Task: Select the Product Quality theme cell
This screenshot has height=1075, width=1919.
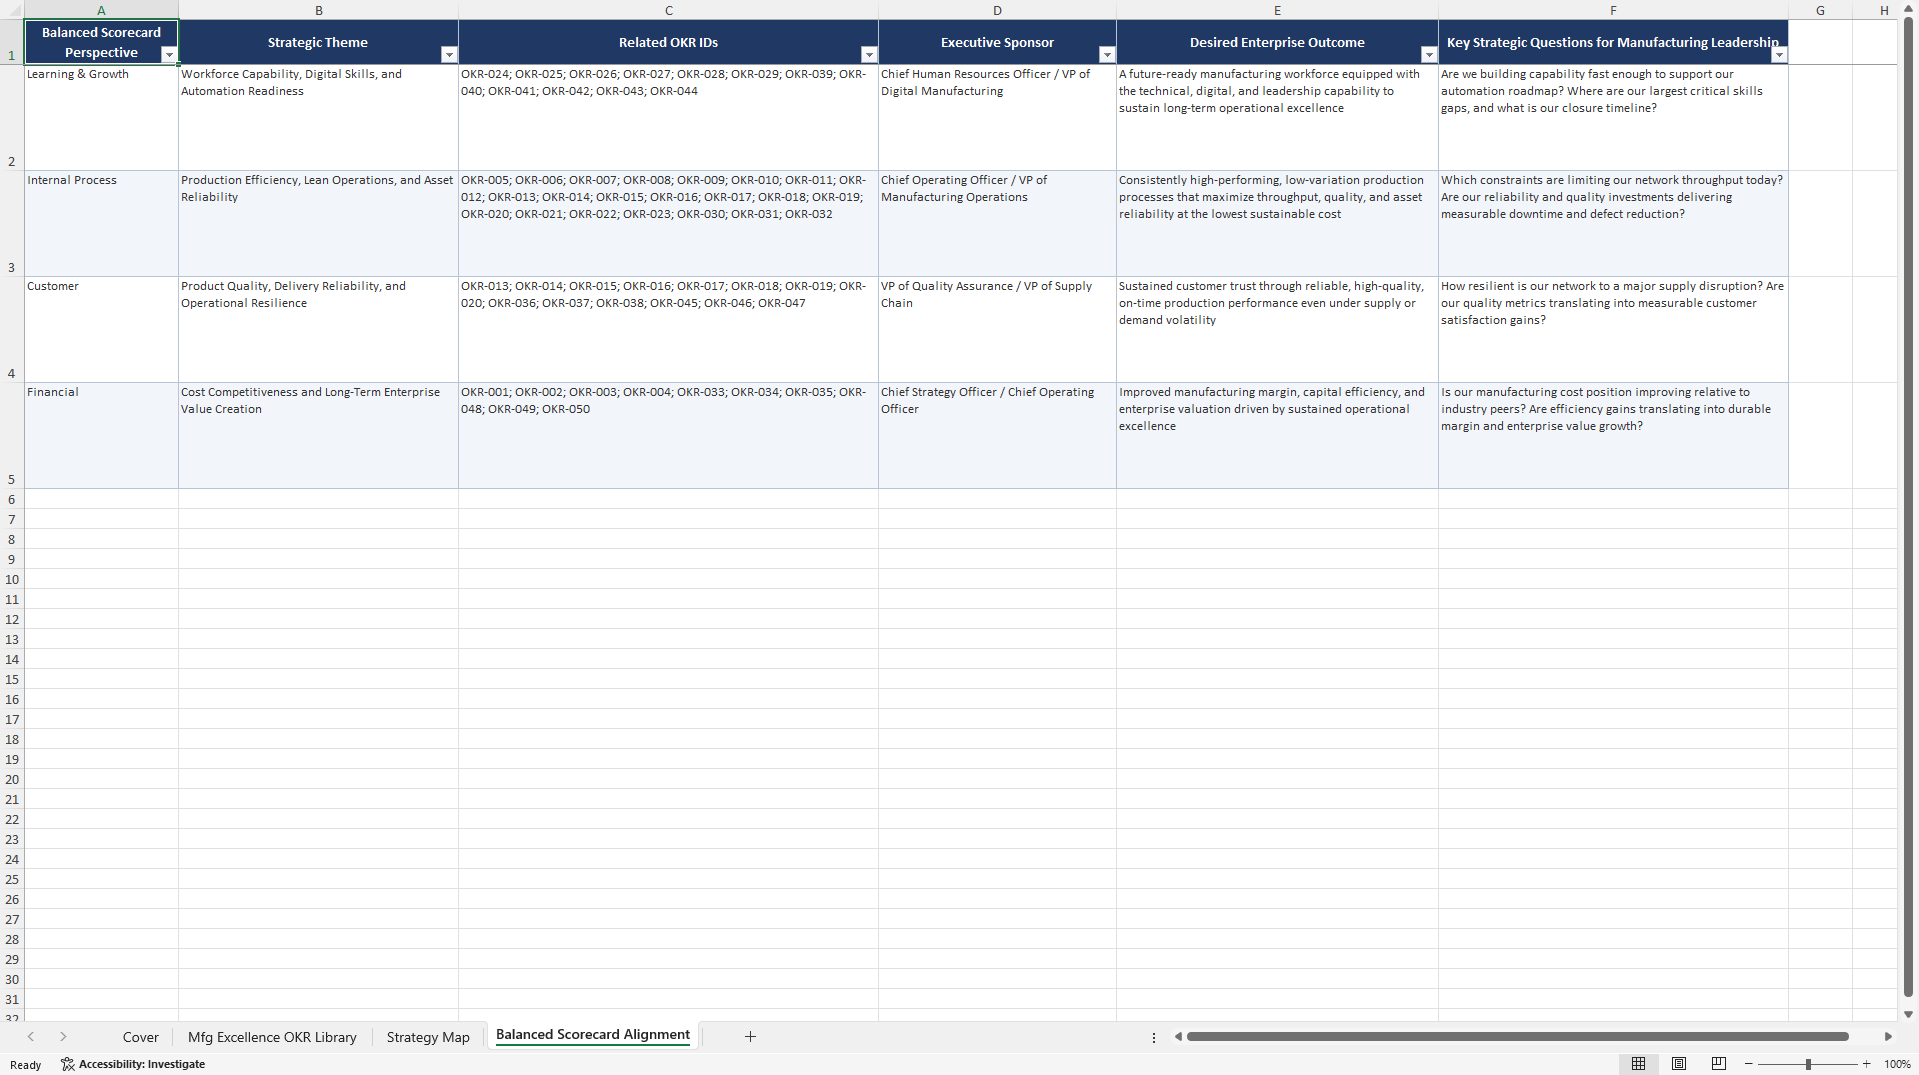Action: pyautogui.click(x=318, y=330)
